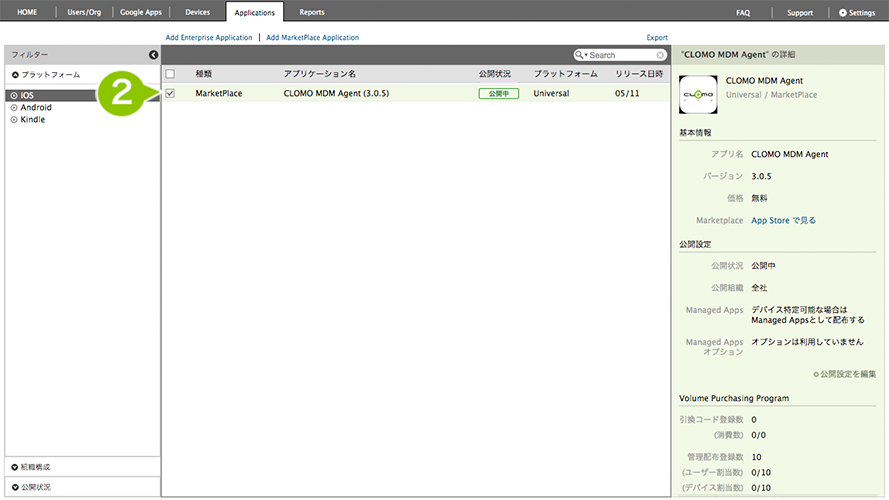Viewport: 889px width, 500px height.
Task: Open App Store で見る link
Action: click(x=784, y=221)
